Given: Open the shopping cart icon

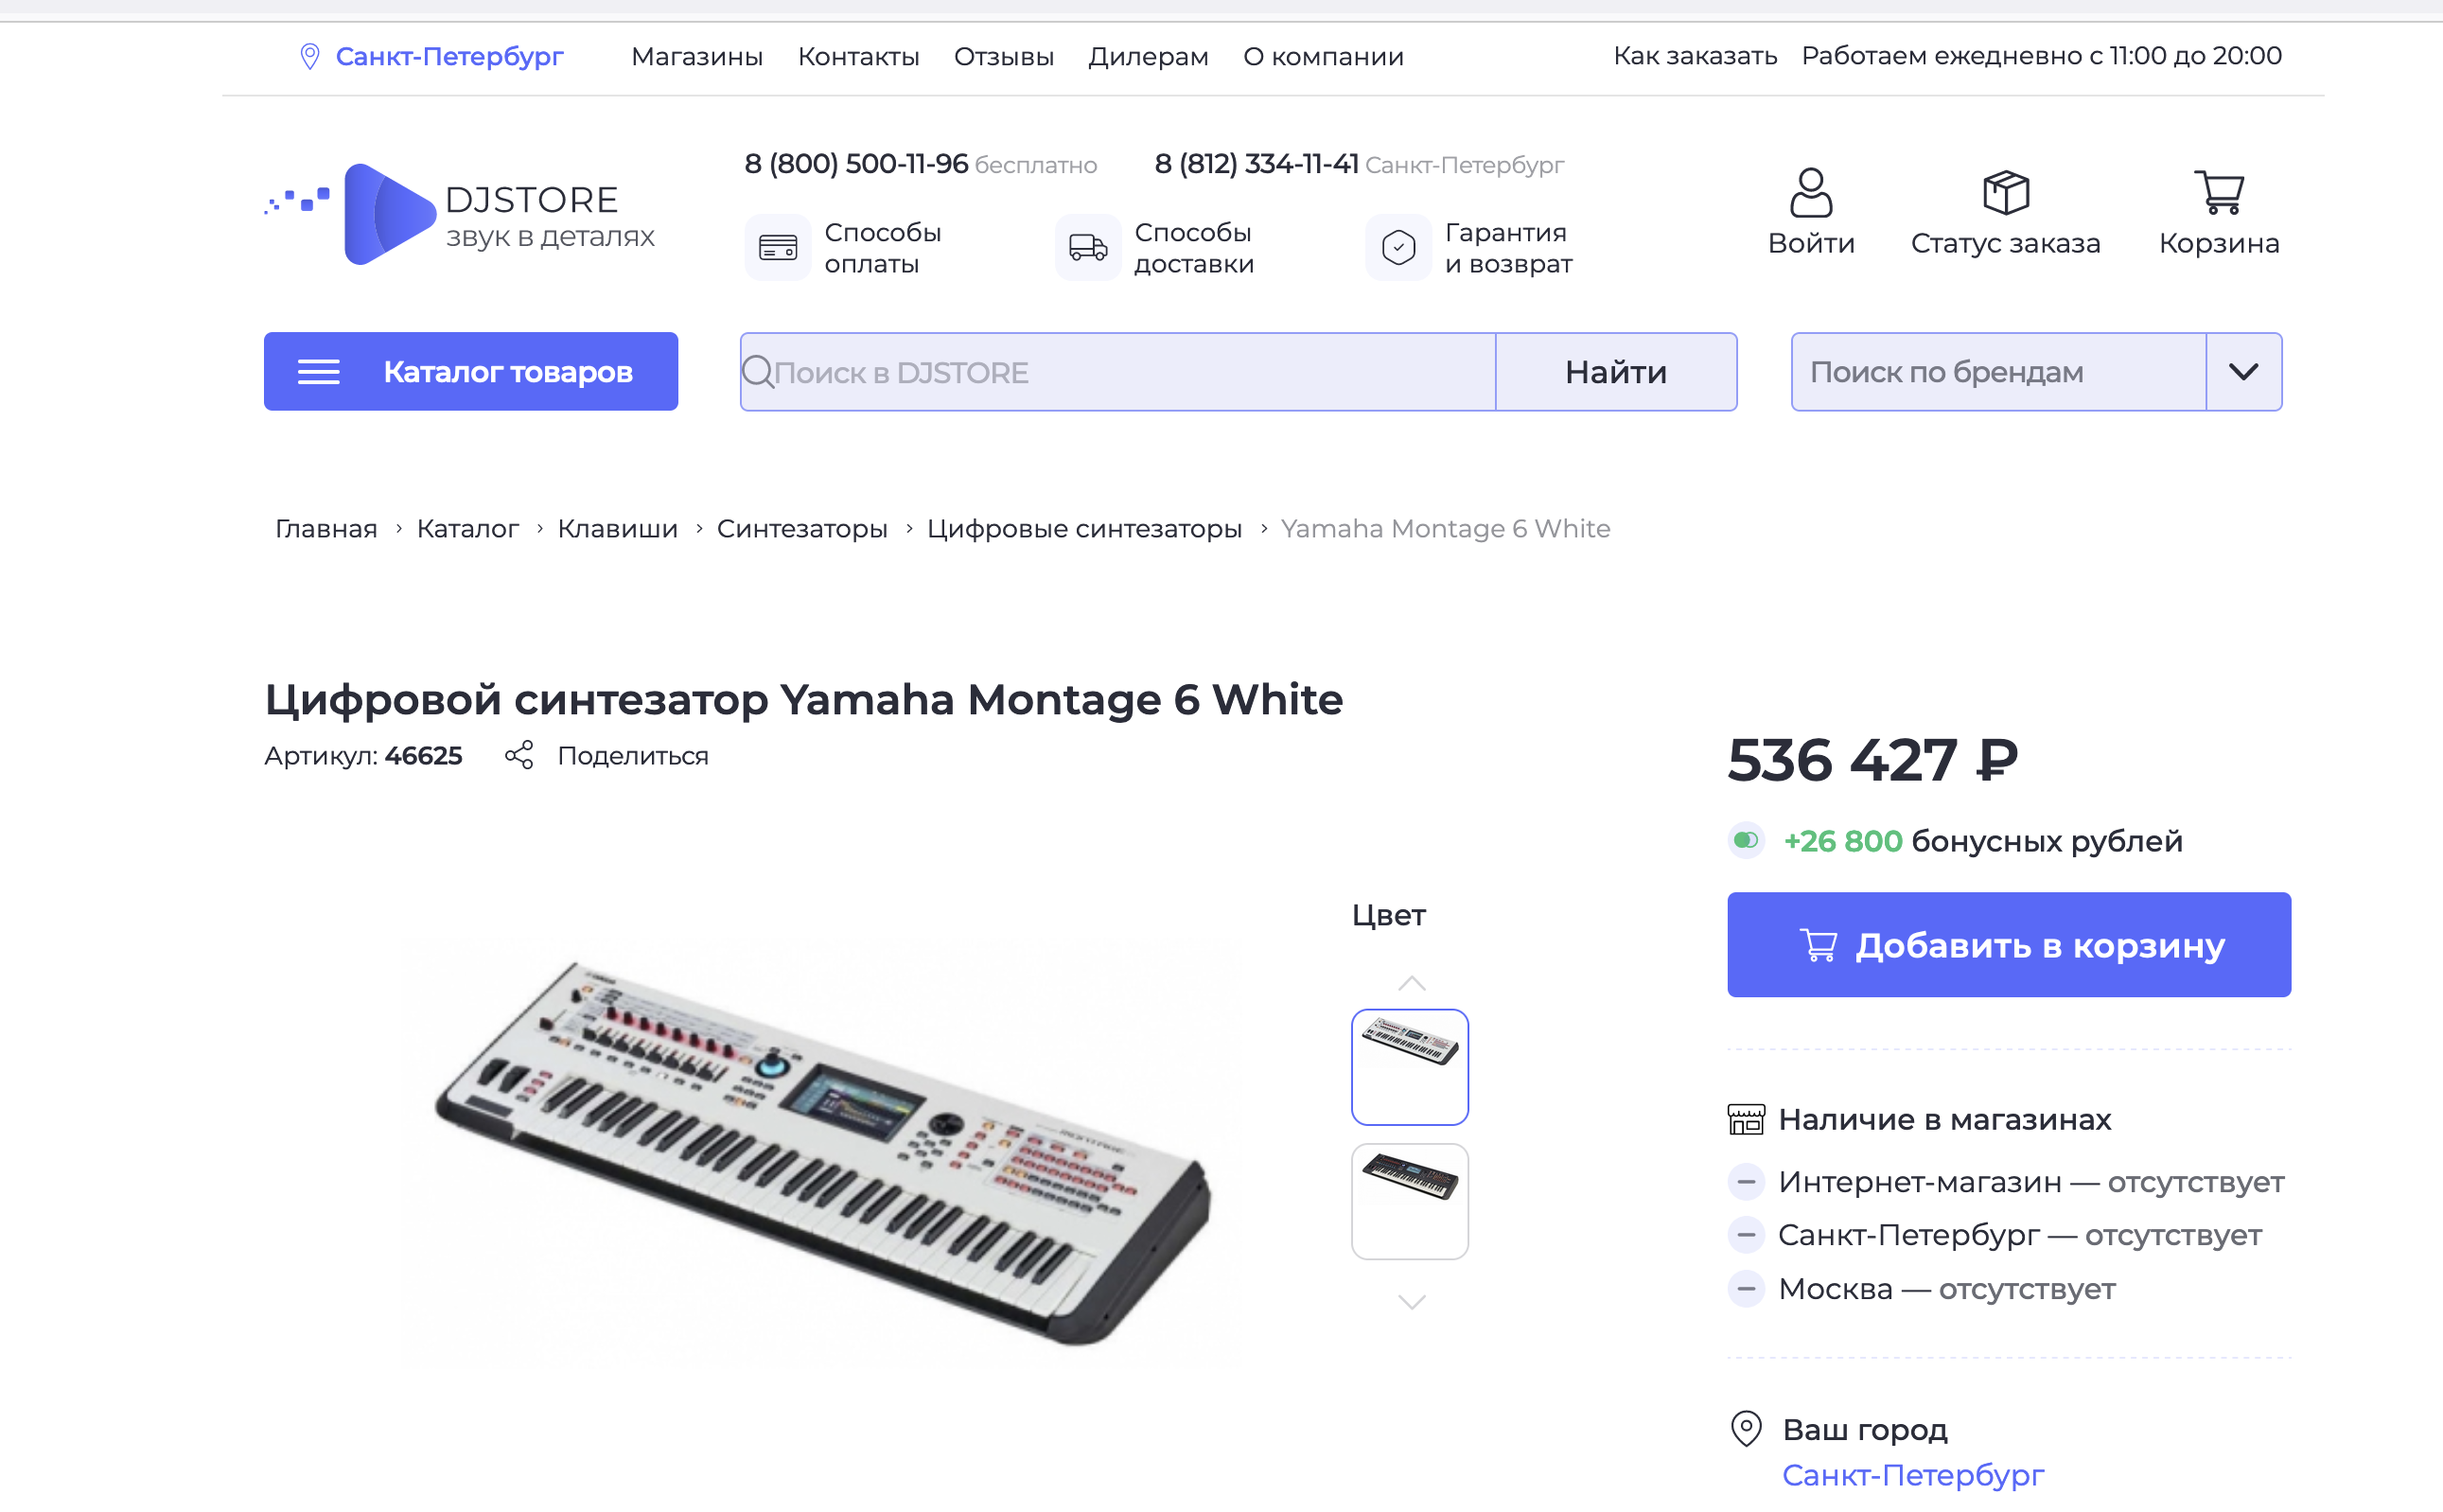Looking at the screenshot, I should click(2218, 193).
